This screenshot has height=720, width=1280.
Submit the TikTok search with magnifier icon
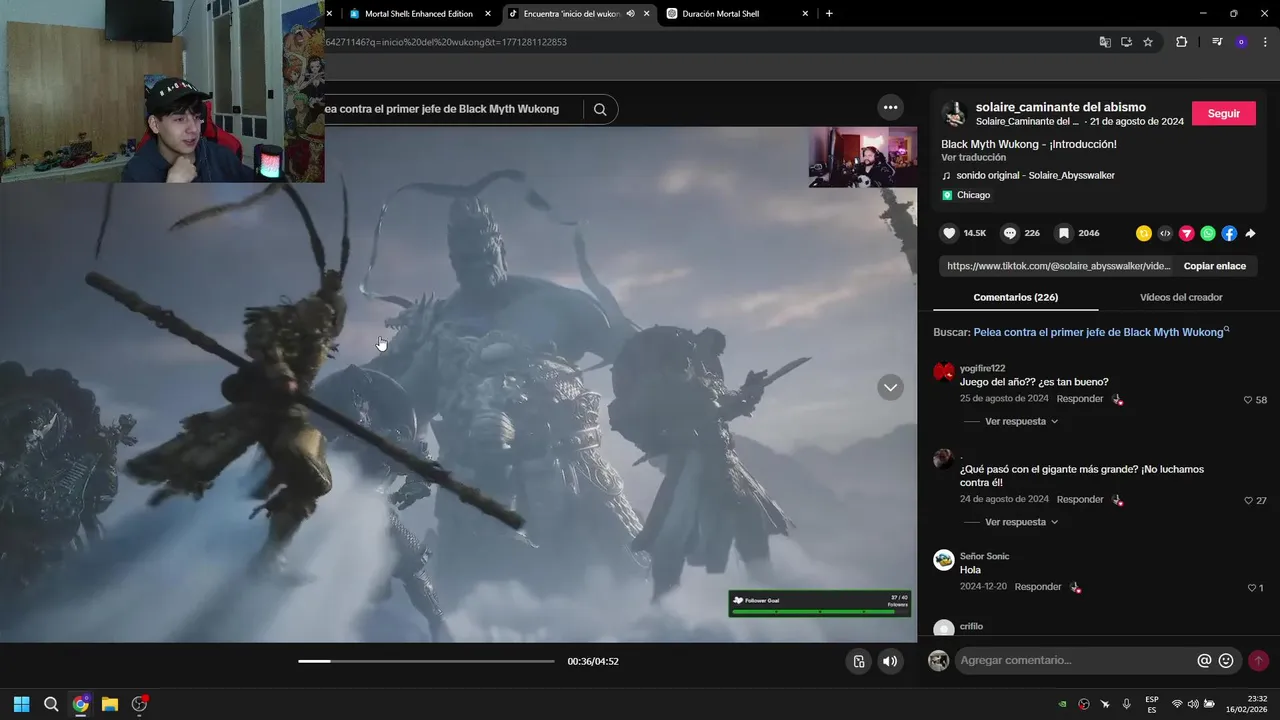(x=600, y=109)
